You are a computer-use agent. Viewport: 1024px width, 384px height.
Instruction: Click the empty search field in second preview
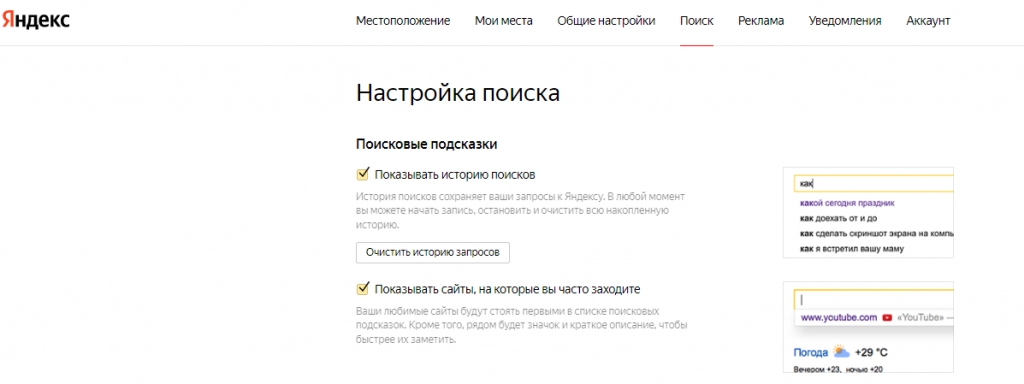873,300
